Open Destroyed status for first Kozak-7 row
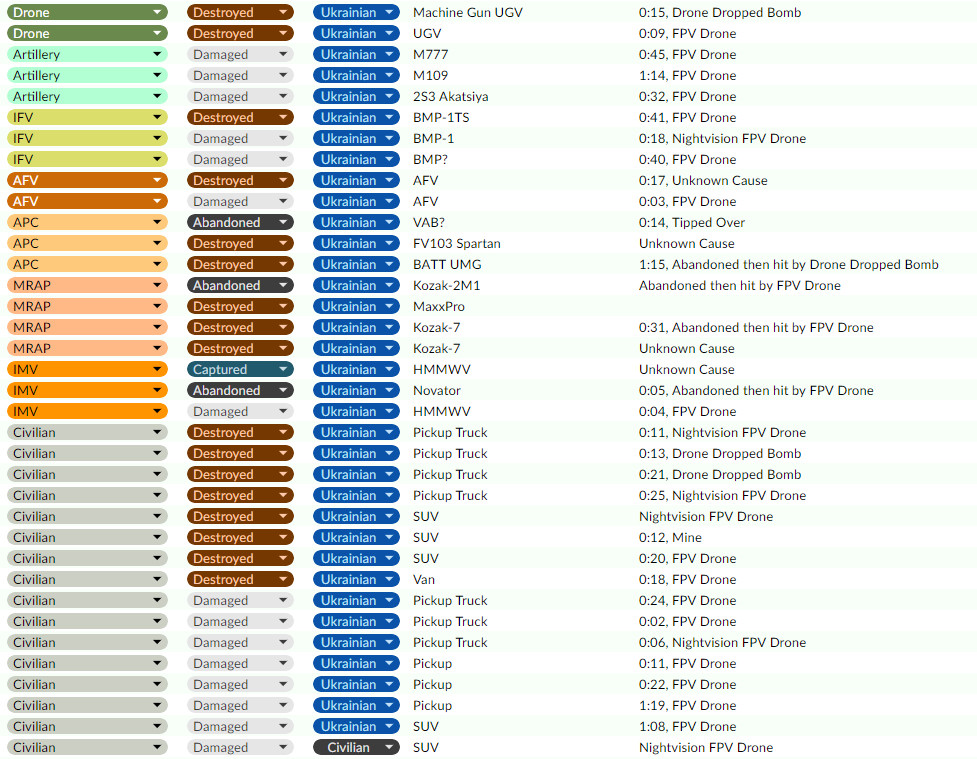The width and height of the screenshot is (977, 759). pos(240,327)
